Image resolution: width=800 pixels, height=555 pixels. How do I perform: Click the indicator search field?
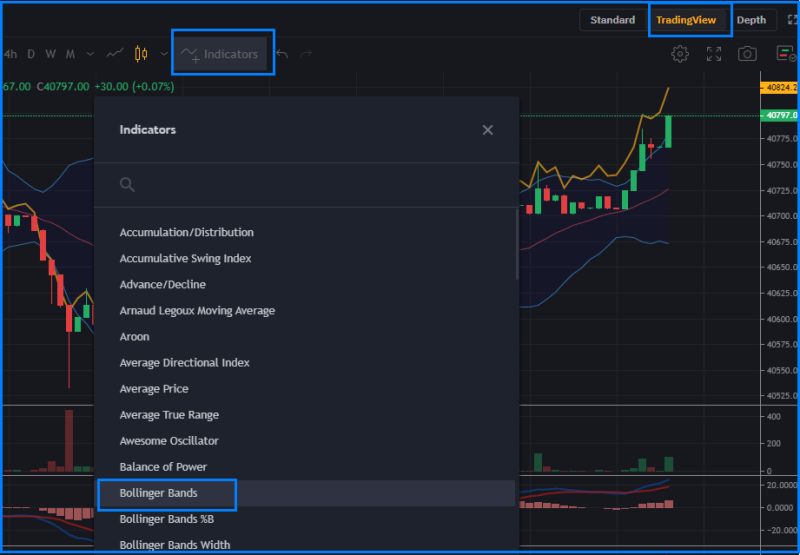tap(307, 185)
